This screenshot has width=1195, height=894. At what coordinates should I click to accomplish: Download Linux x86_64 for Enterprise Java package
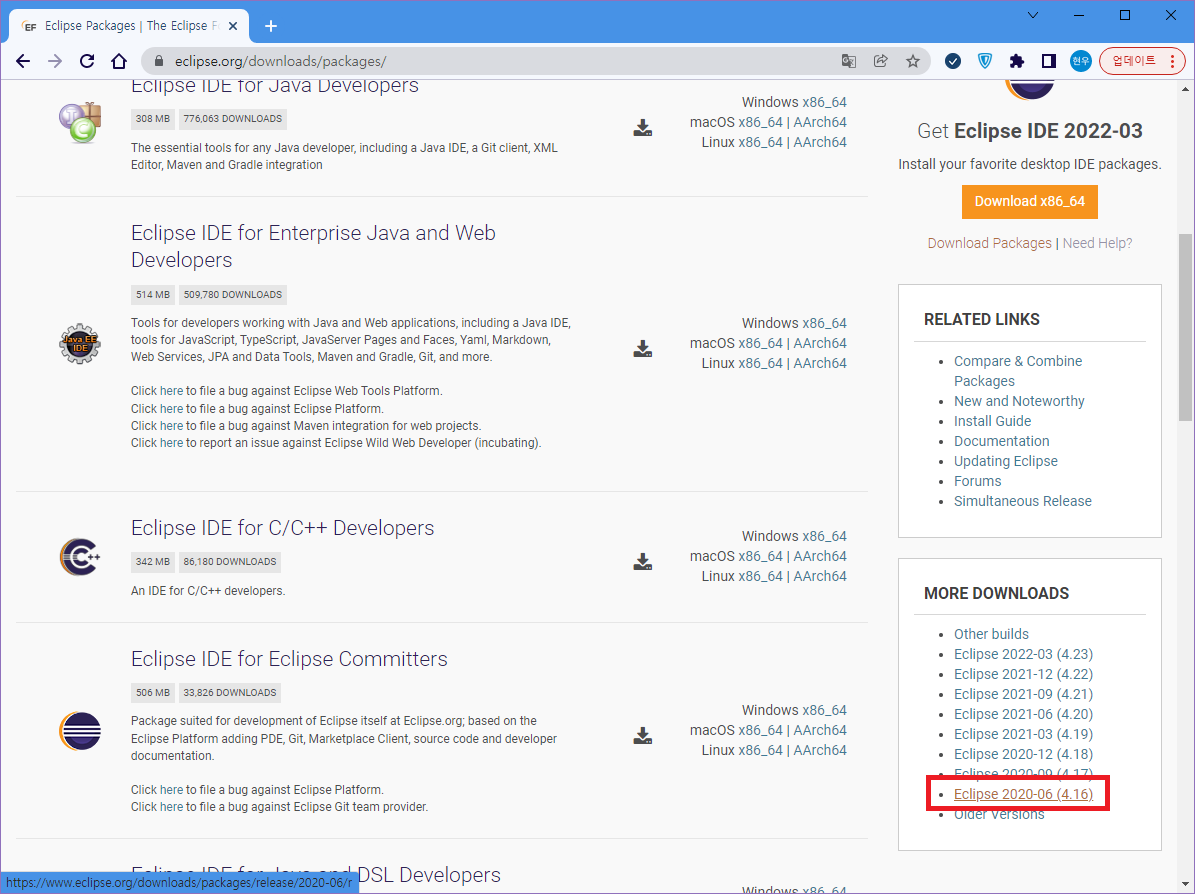click(x=760, y=363)
